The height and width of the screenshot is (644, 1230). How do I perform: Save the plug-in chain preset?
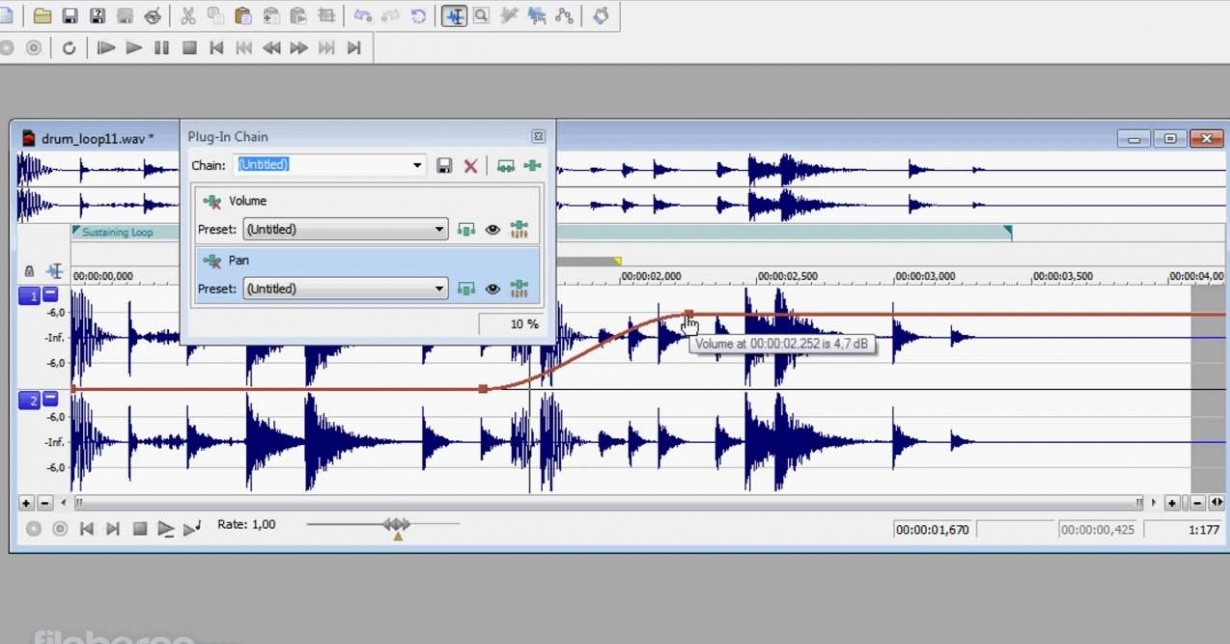pyautogui.click(x=445, y=165)
